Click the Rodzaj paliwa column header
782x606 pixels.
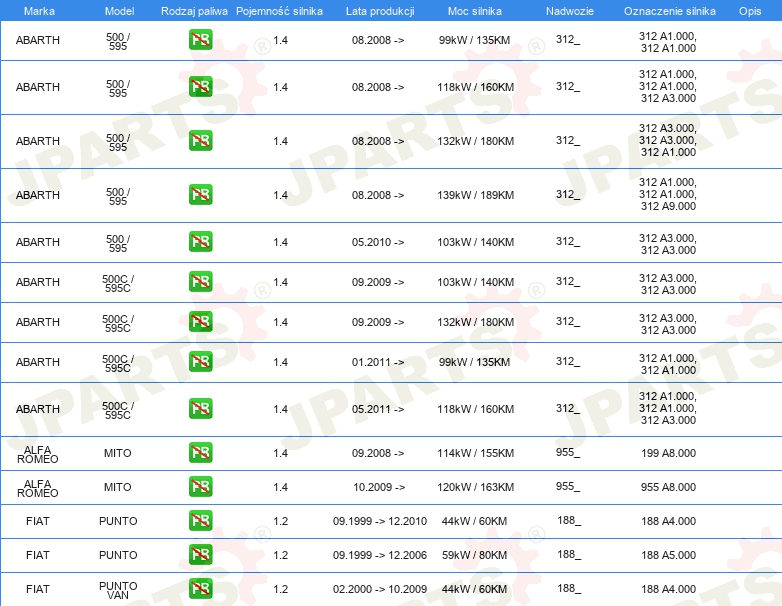pos(195,11)
